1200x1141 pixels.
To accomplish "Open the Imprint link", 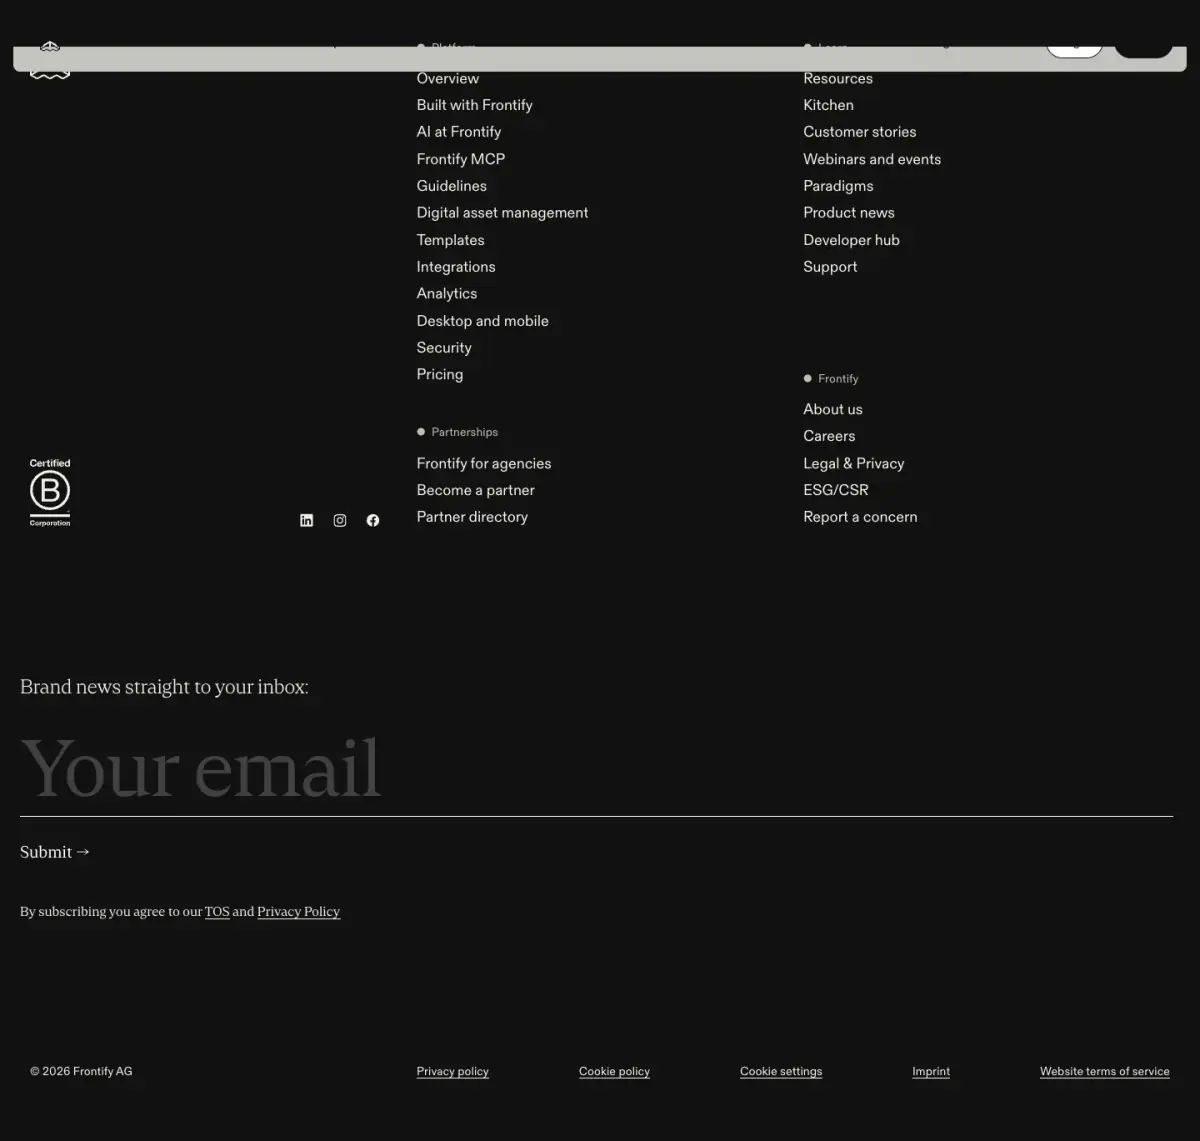I will click(x=931, y=1071).
